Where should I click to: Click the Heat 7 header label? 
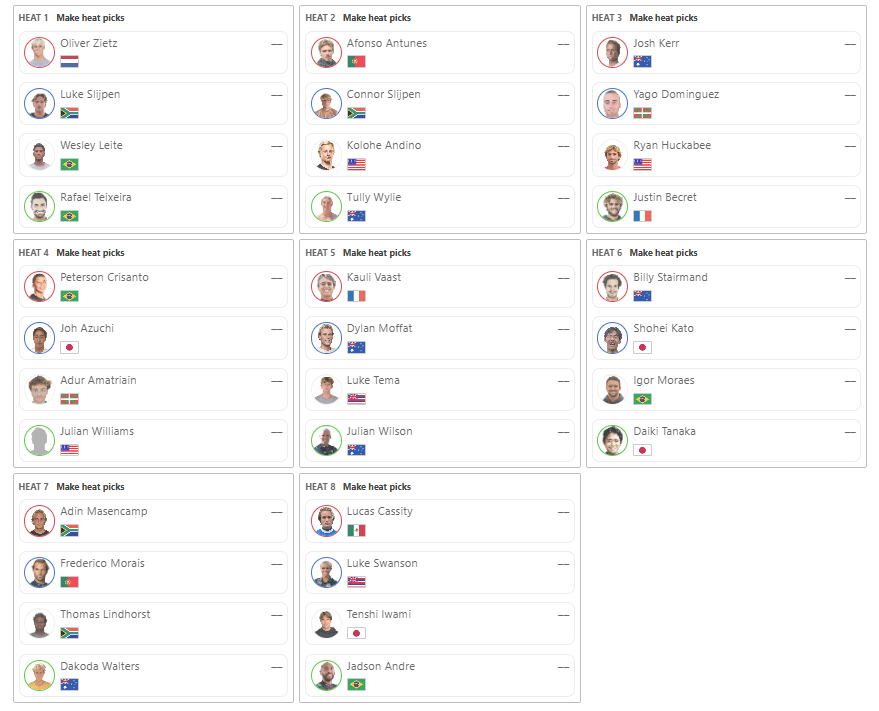point(34,487)
